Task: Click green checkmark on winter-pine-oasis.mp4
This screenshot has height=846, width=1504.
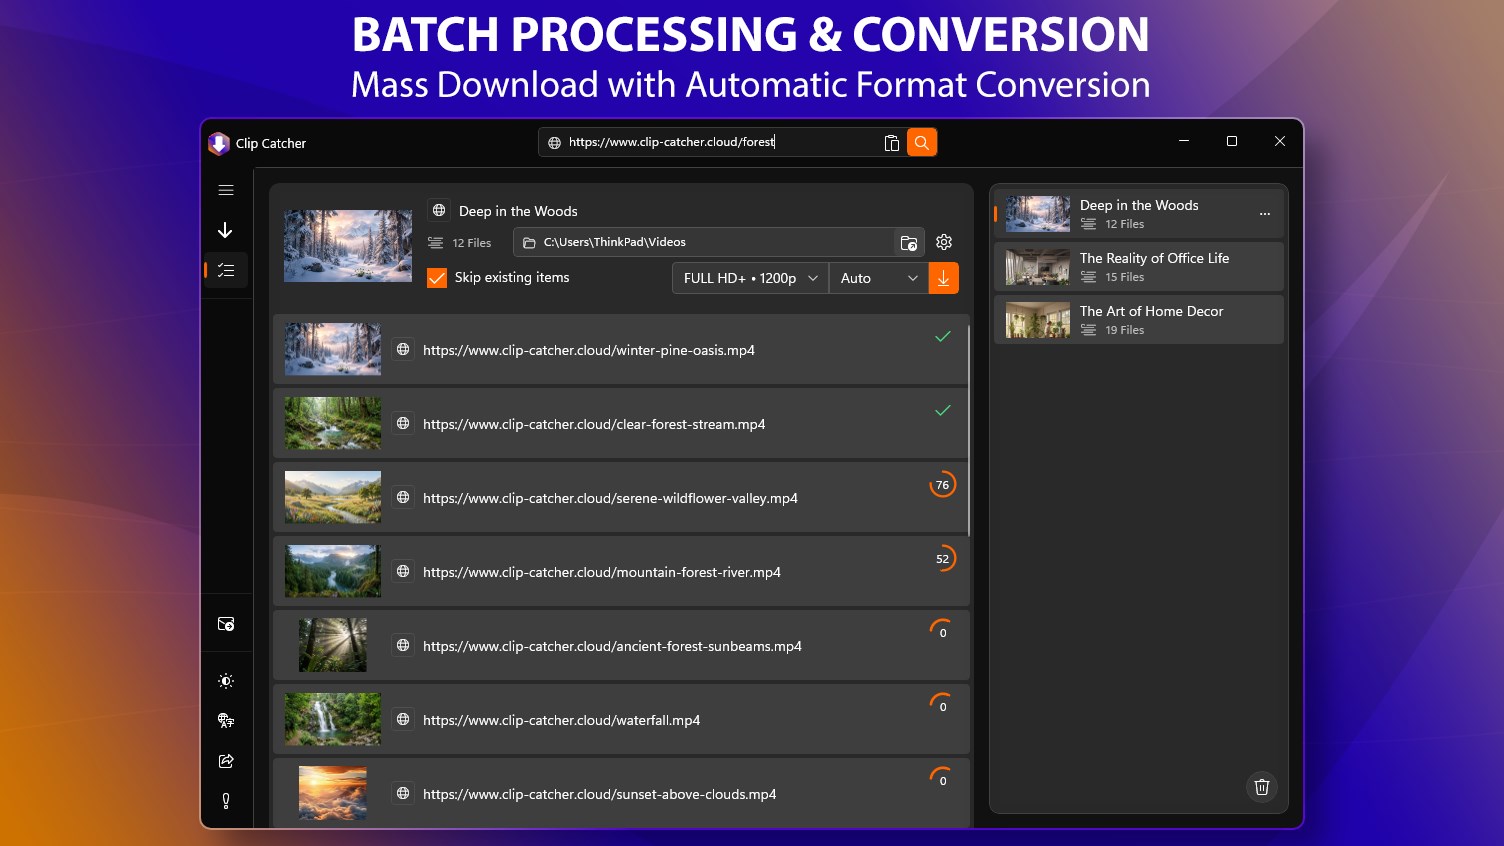Action: pos(943,336)
